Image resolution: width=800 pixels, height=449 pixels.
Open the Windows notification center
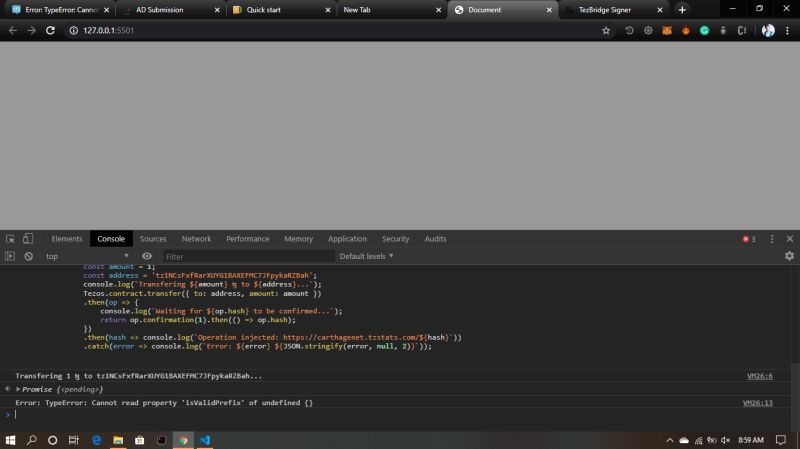click(x=781, y=440)
